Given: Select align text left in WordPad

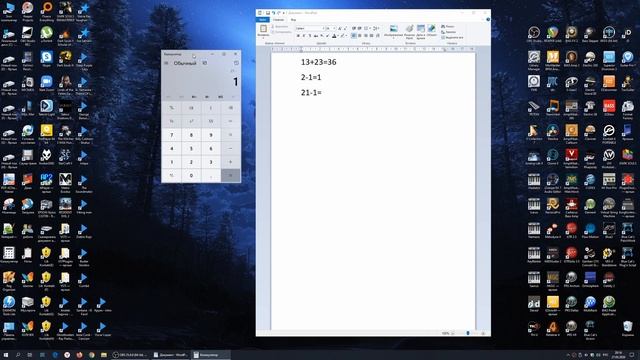Looking at the screenshot, I should click(354, 36).
